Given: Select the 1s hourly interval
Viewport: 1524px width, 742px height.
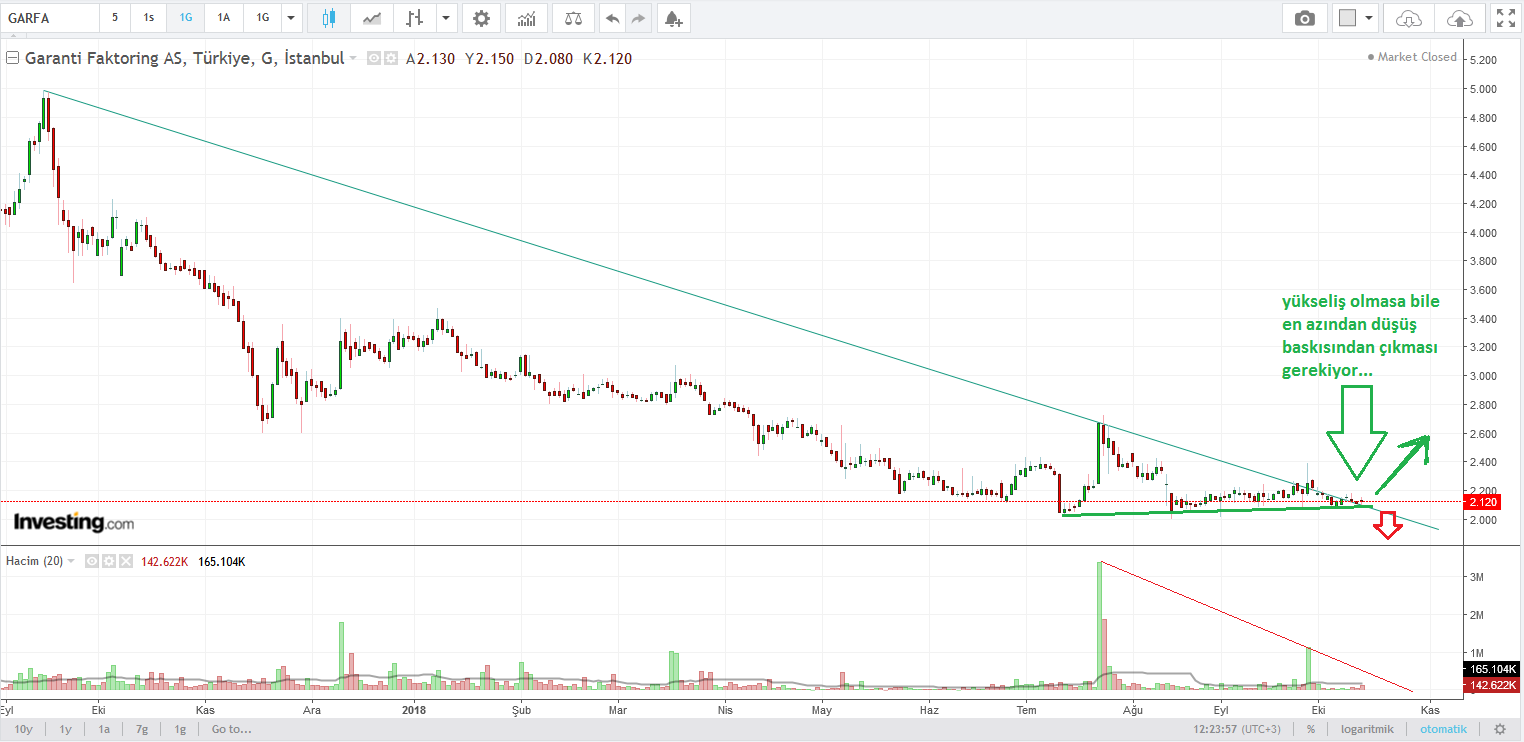Looking at the screenshot, I should 148,17.
